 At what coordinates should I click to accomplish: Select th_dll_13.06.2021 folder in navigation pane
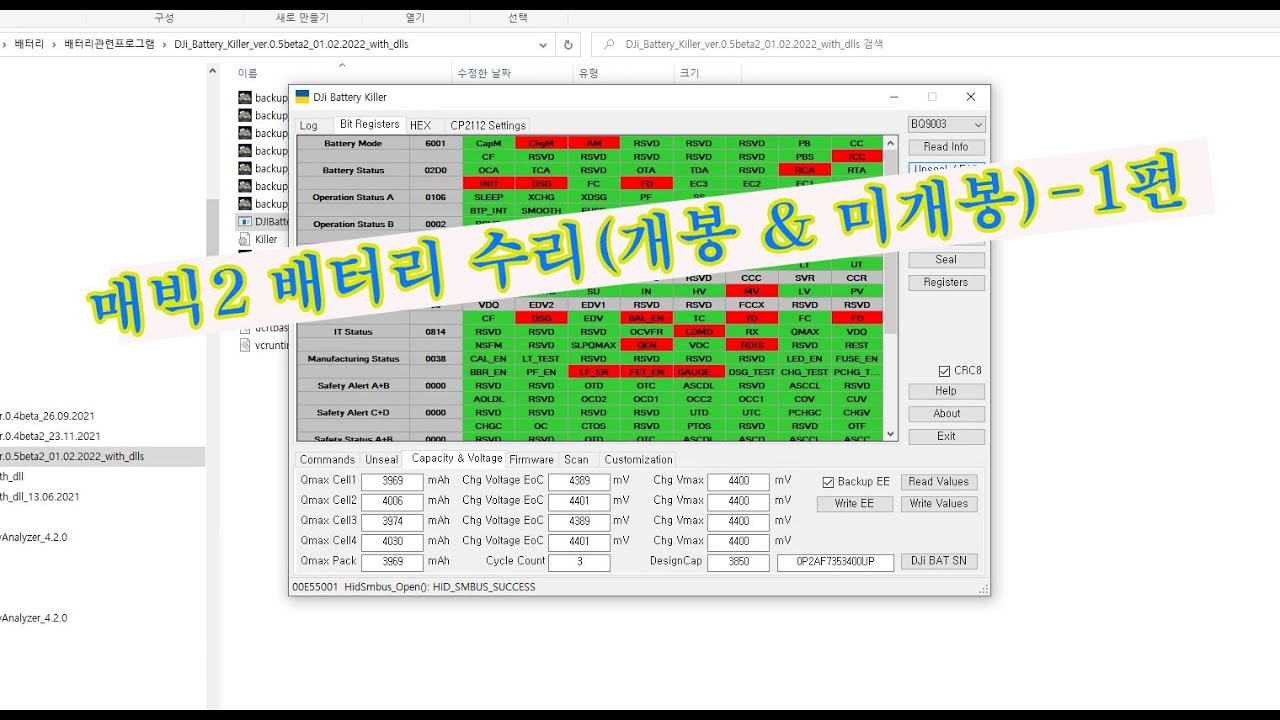[x=40, y=497]
